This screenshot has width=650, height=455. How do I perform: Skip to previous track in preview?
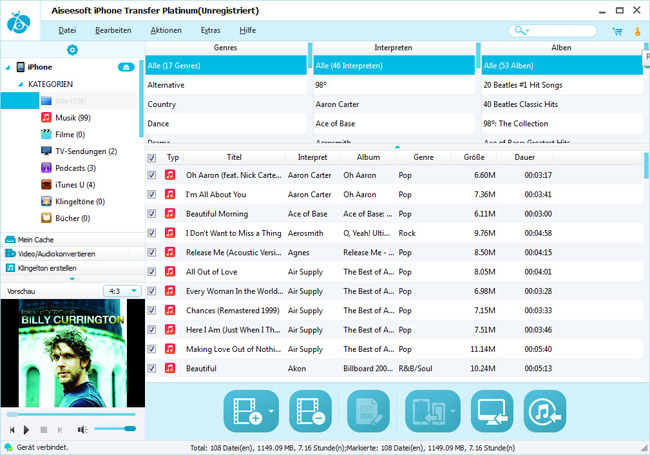pyautogui.click(x=12, y=430)
